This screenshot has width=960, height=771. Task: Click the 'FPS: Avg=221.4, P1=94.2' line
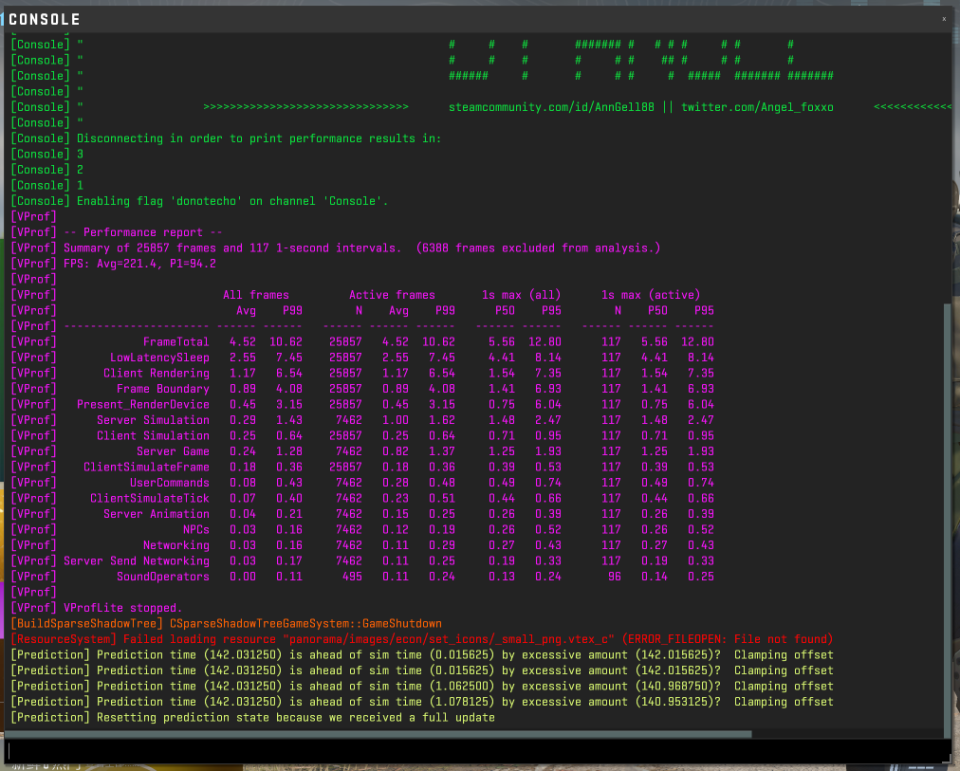(x=113, y=264)
